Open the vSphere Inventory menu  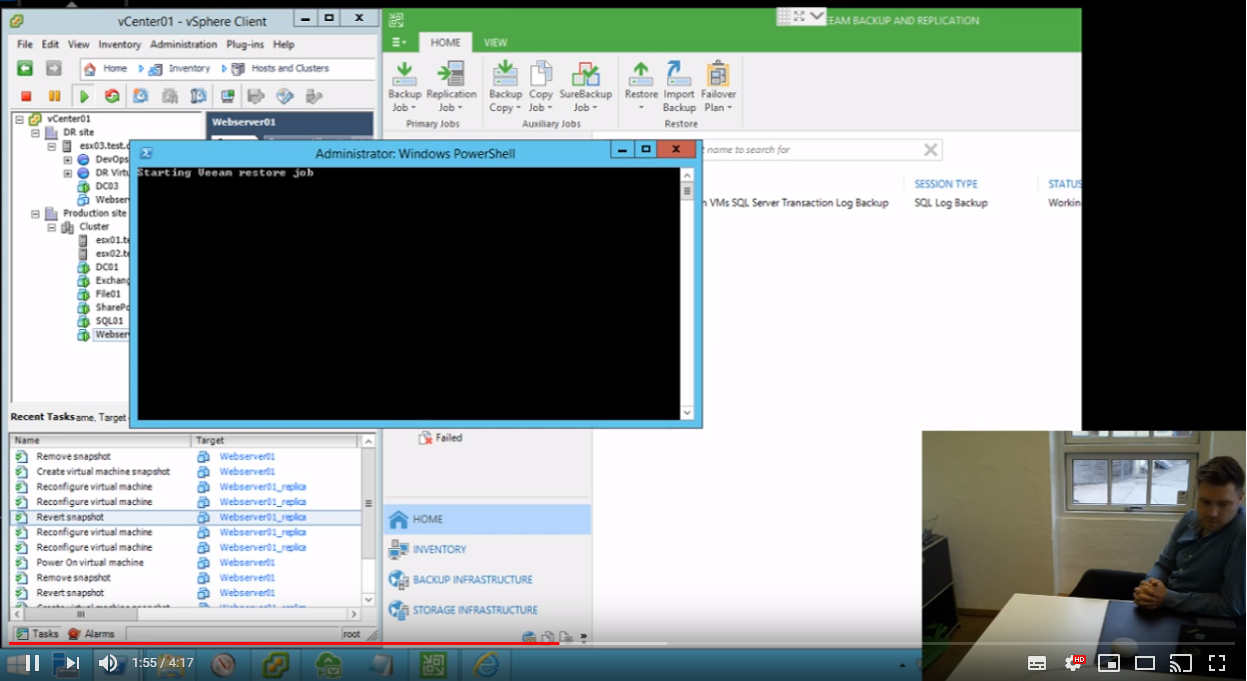119,44
